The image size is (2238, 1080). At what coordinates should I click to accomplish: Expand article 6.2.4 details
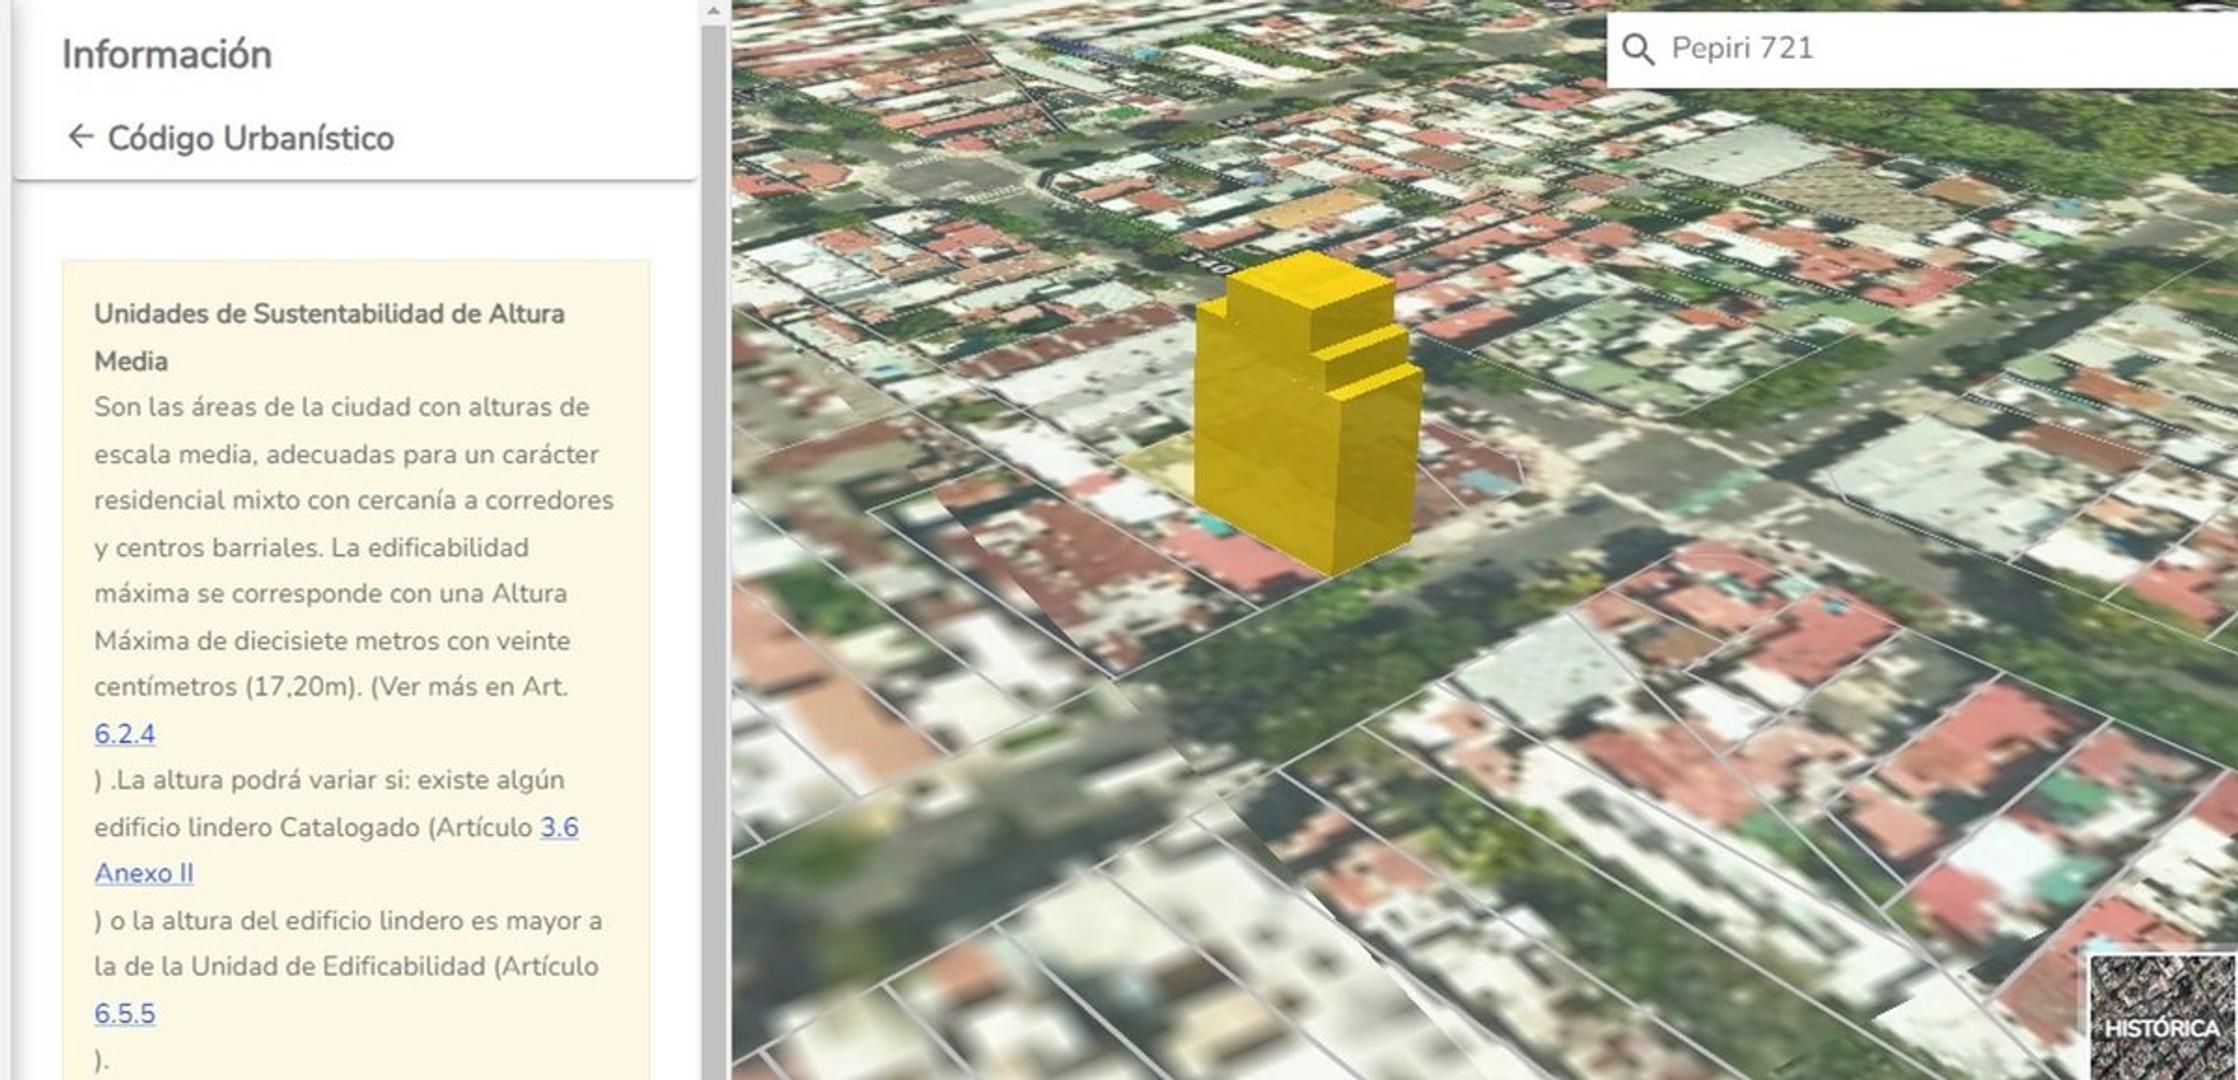[x=122, y=733]
